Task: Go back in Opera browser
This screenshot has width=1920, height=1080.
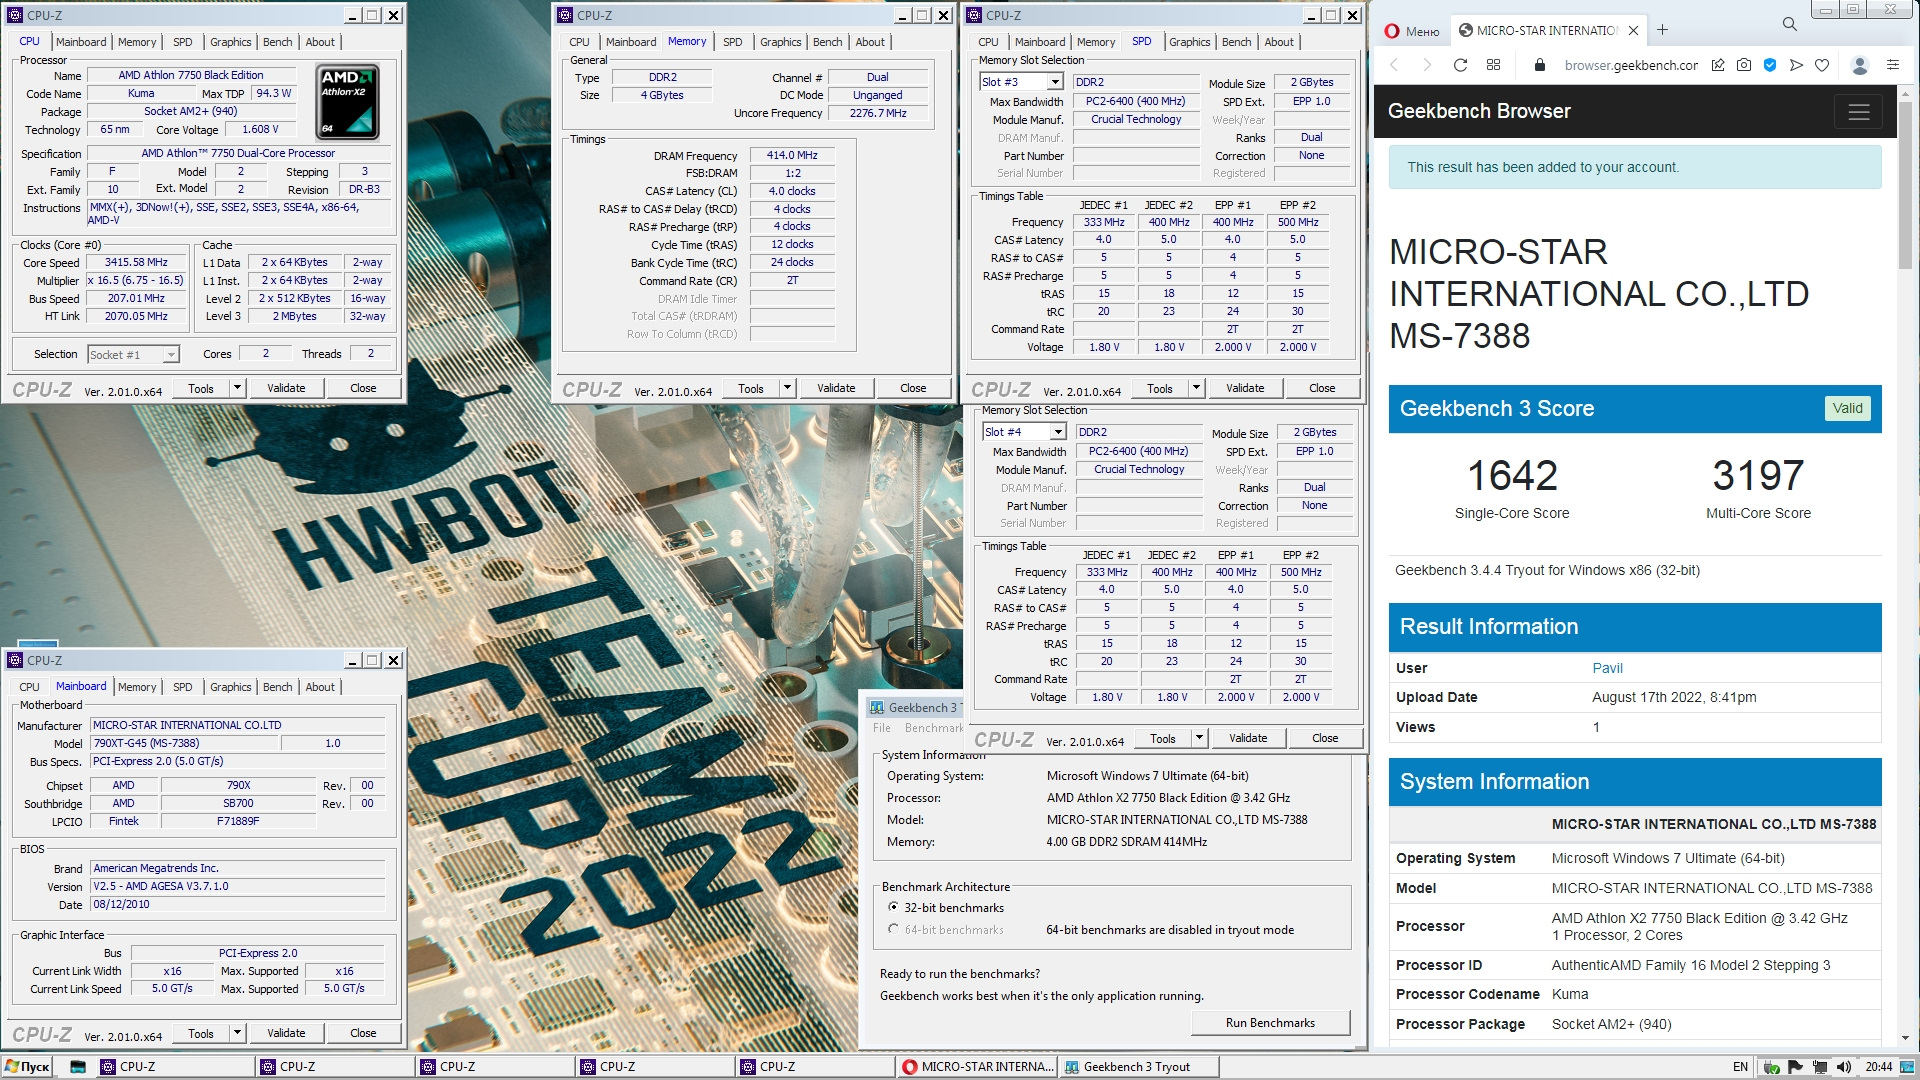Action: click(1395, 65)
